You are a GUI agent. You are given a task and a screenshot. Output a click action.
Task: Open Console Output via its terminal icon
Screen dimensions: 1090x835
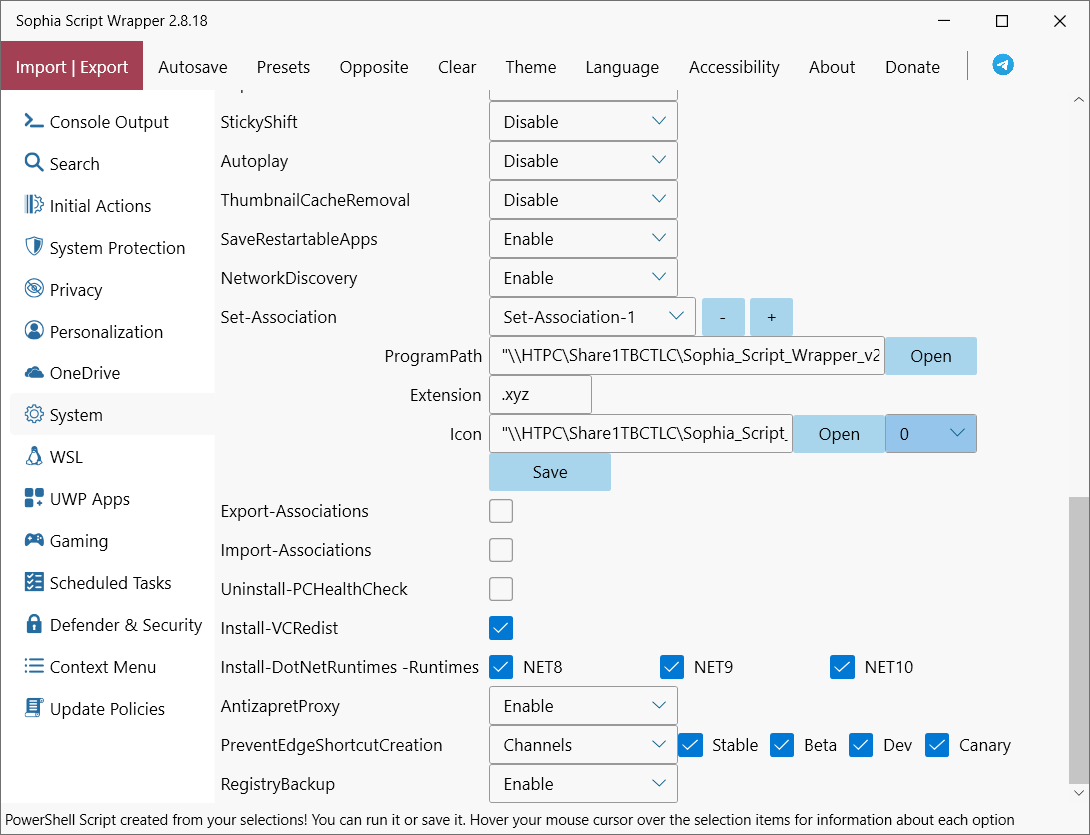[x=34, y=122]
